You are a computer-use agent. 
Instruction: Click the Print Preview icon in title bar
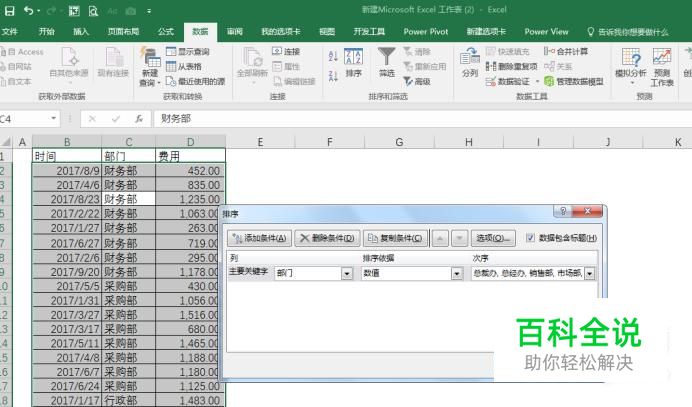coord(93,11)
